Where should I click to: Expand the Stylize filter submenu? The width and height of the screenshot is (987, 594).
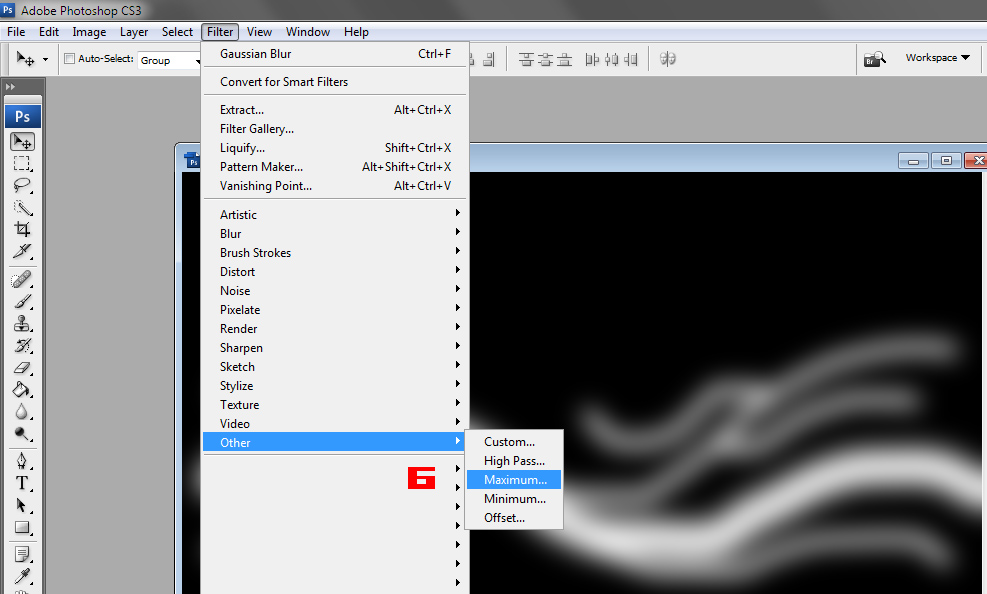click(x=336, y=386)
